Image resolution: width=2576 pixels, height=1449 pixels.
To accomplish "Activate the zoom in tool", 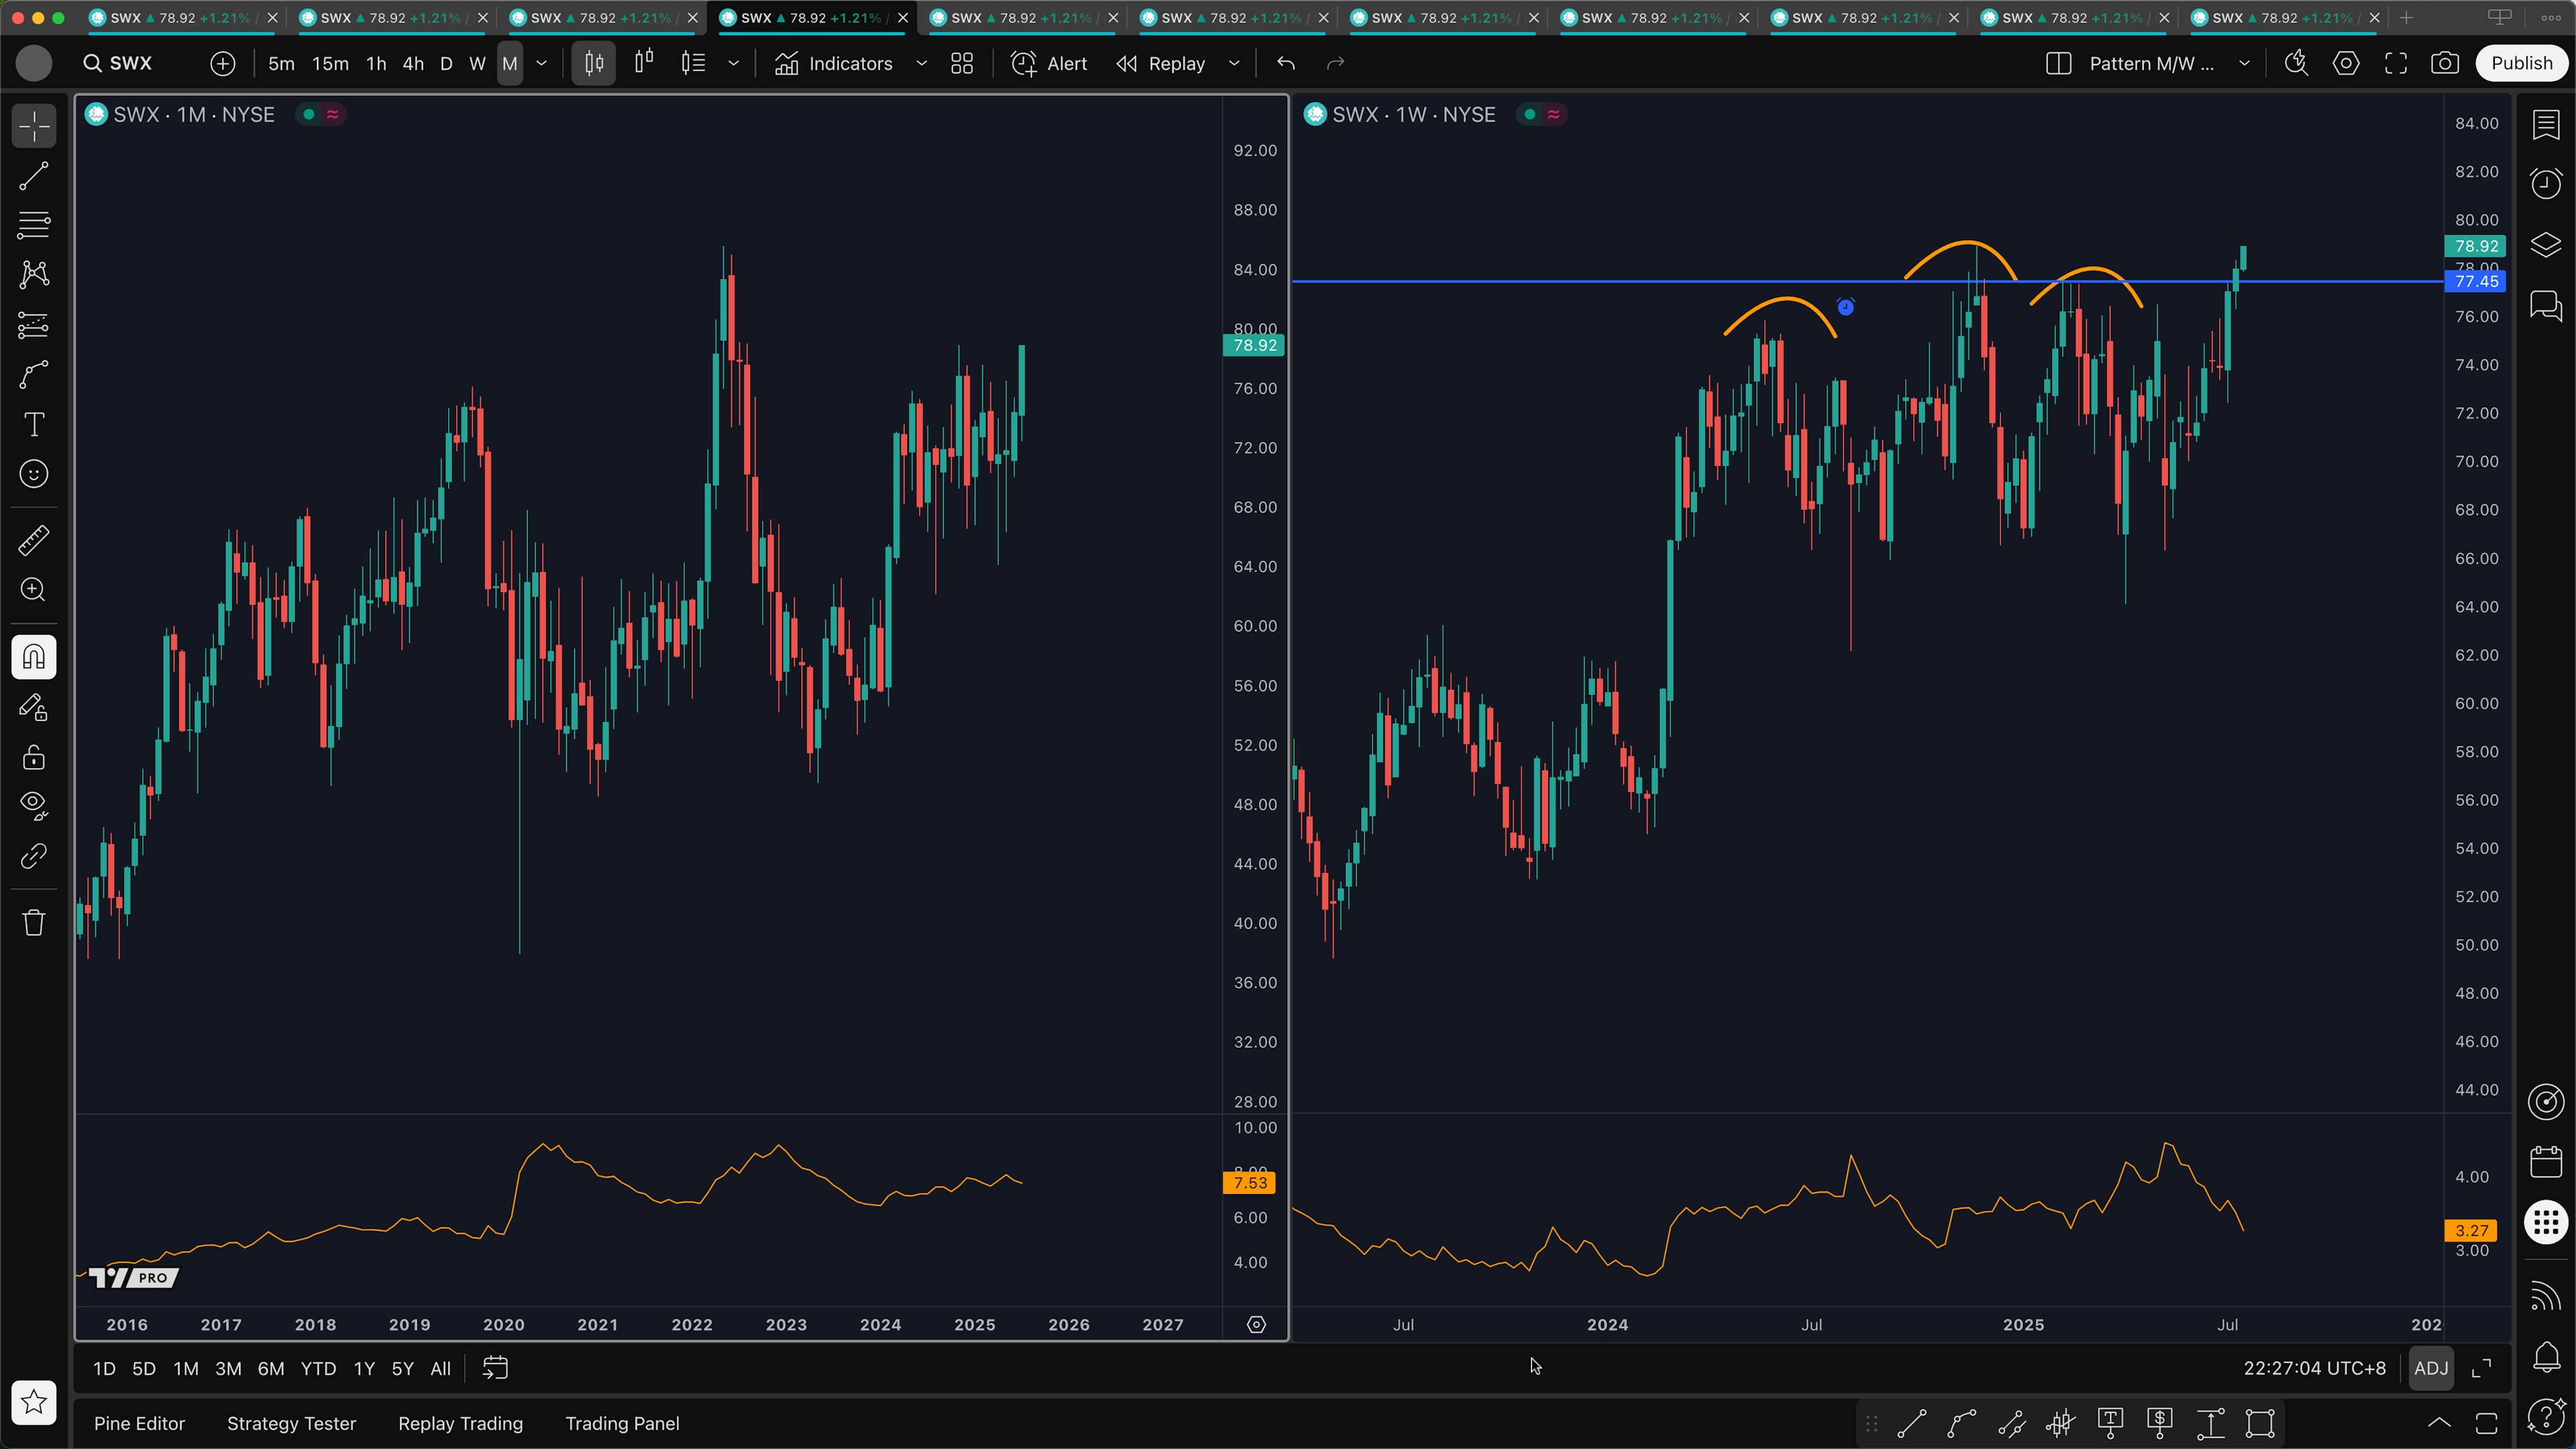I will point(34,590).
